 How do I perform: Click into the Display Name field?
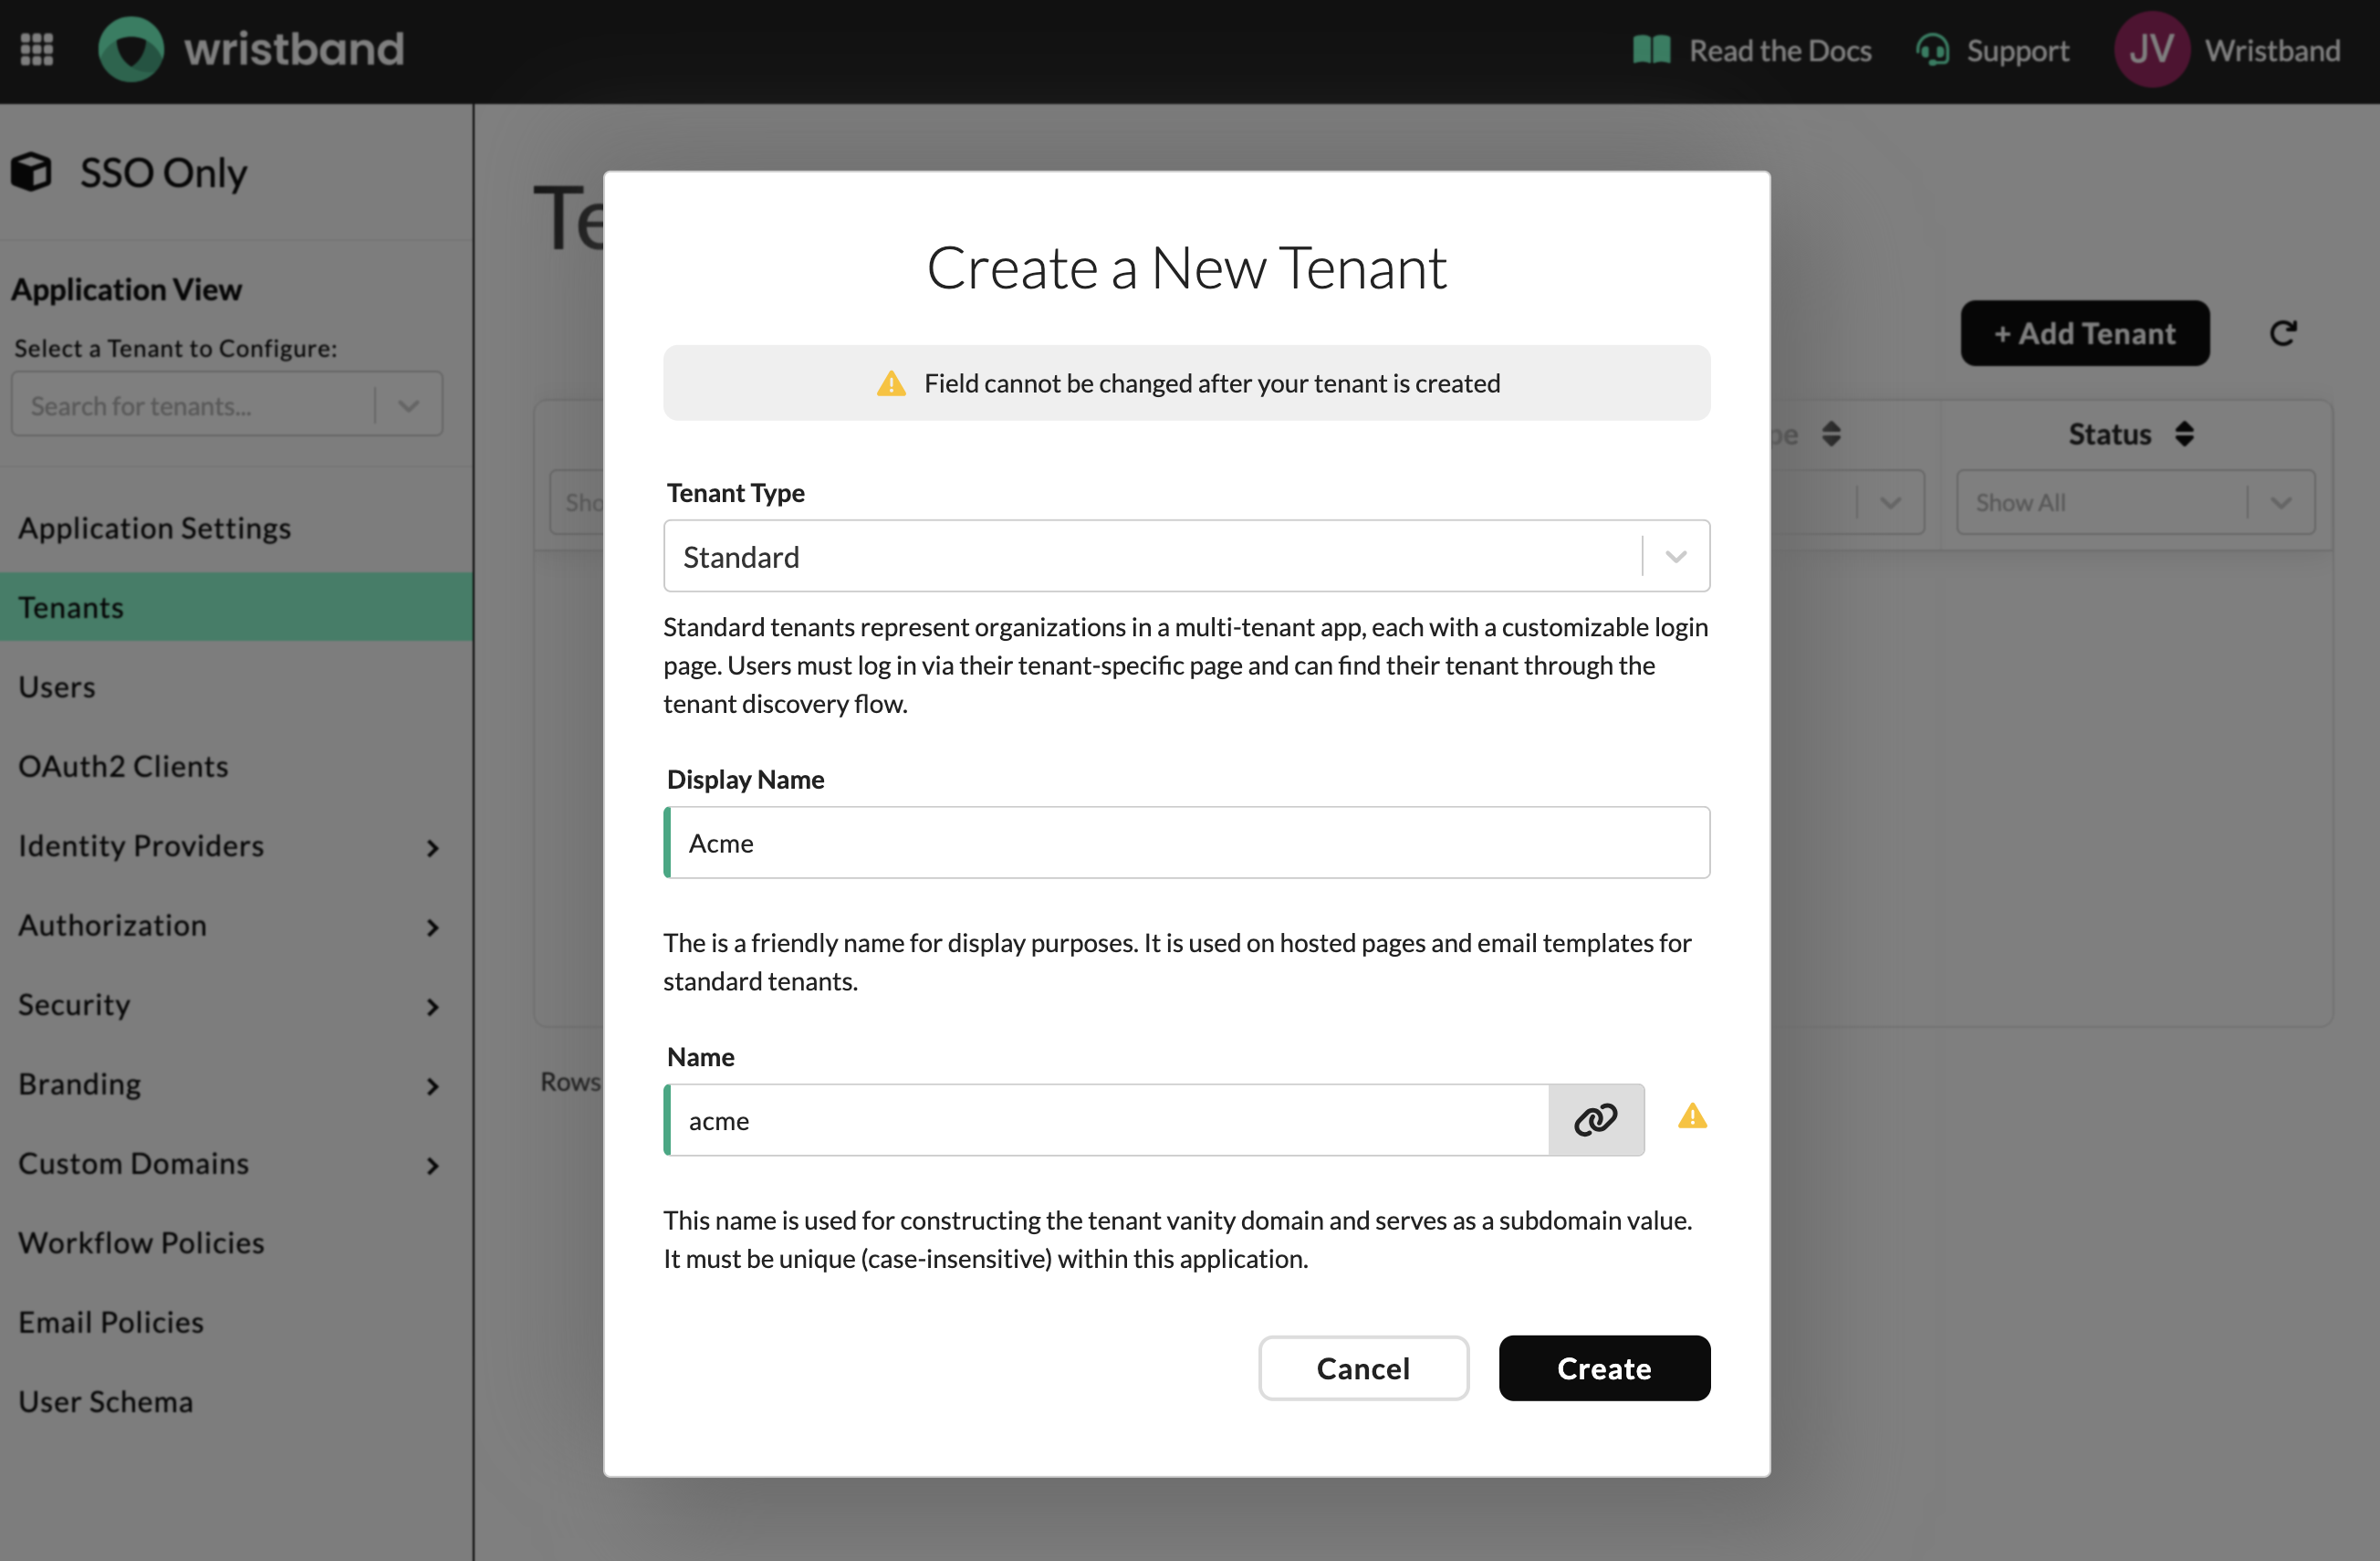point(1188,843)
